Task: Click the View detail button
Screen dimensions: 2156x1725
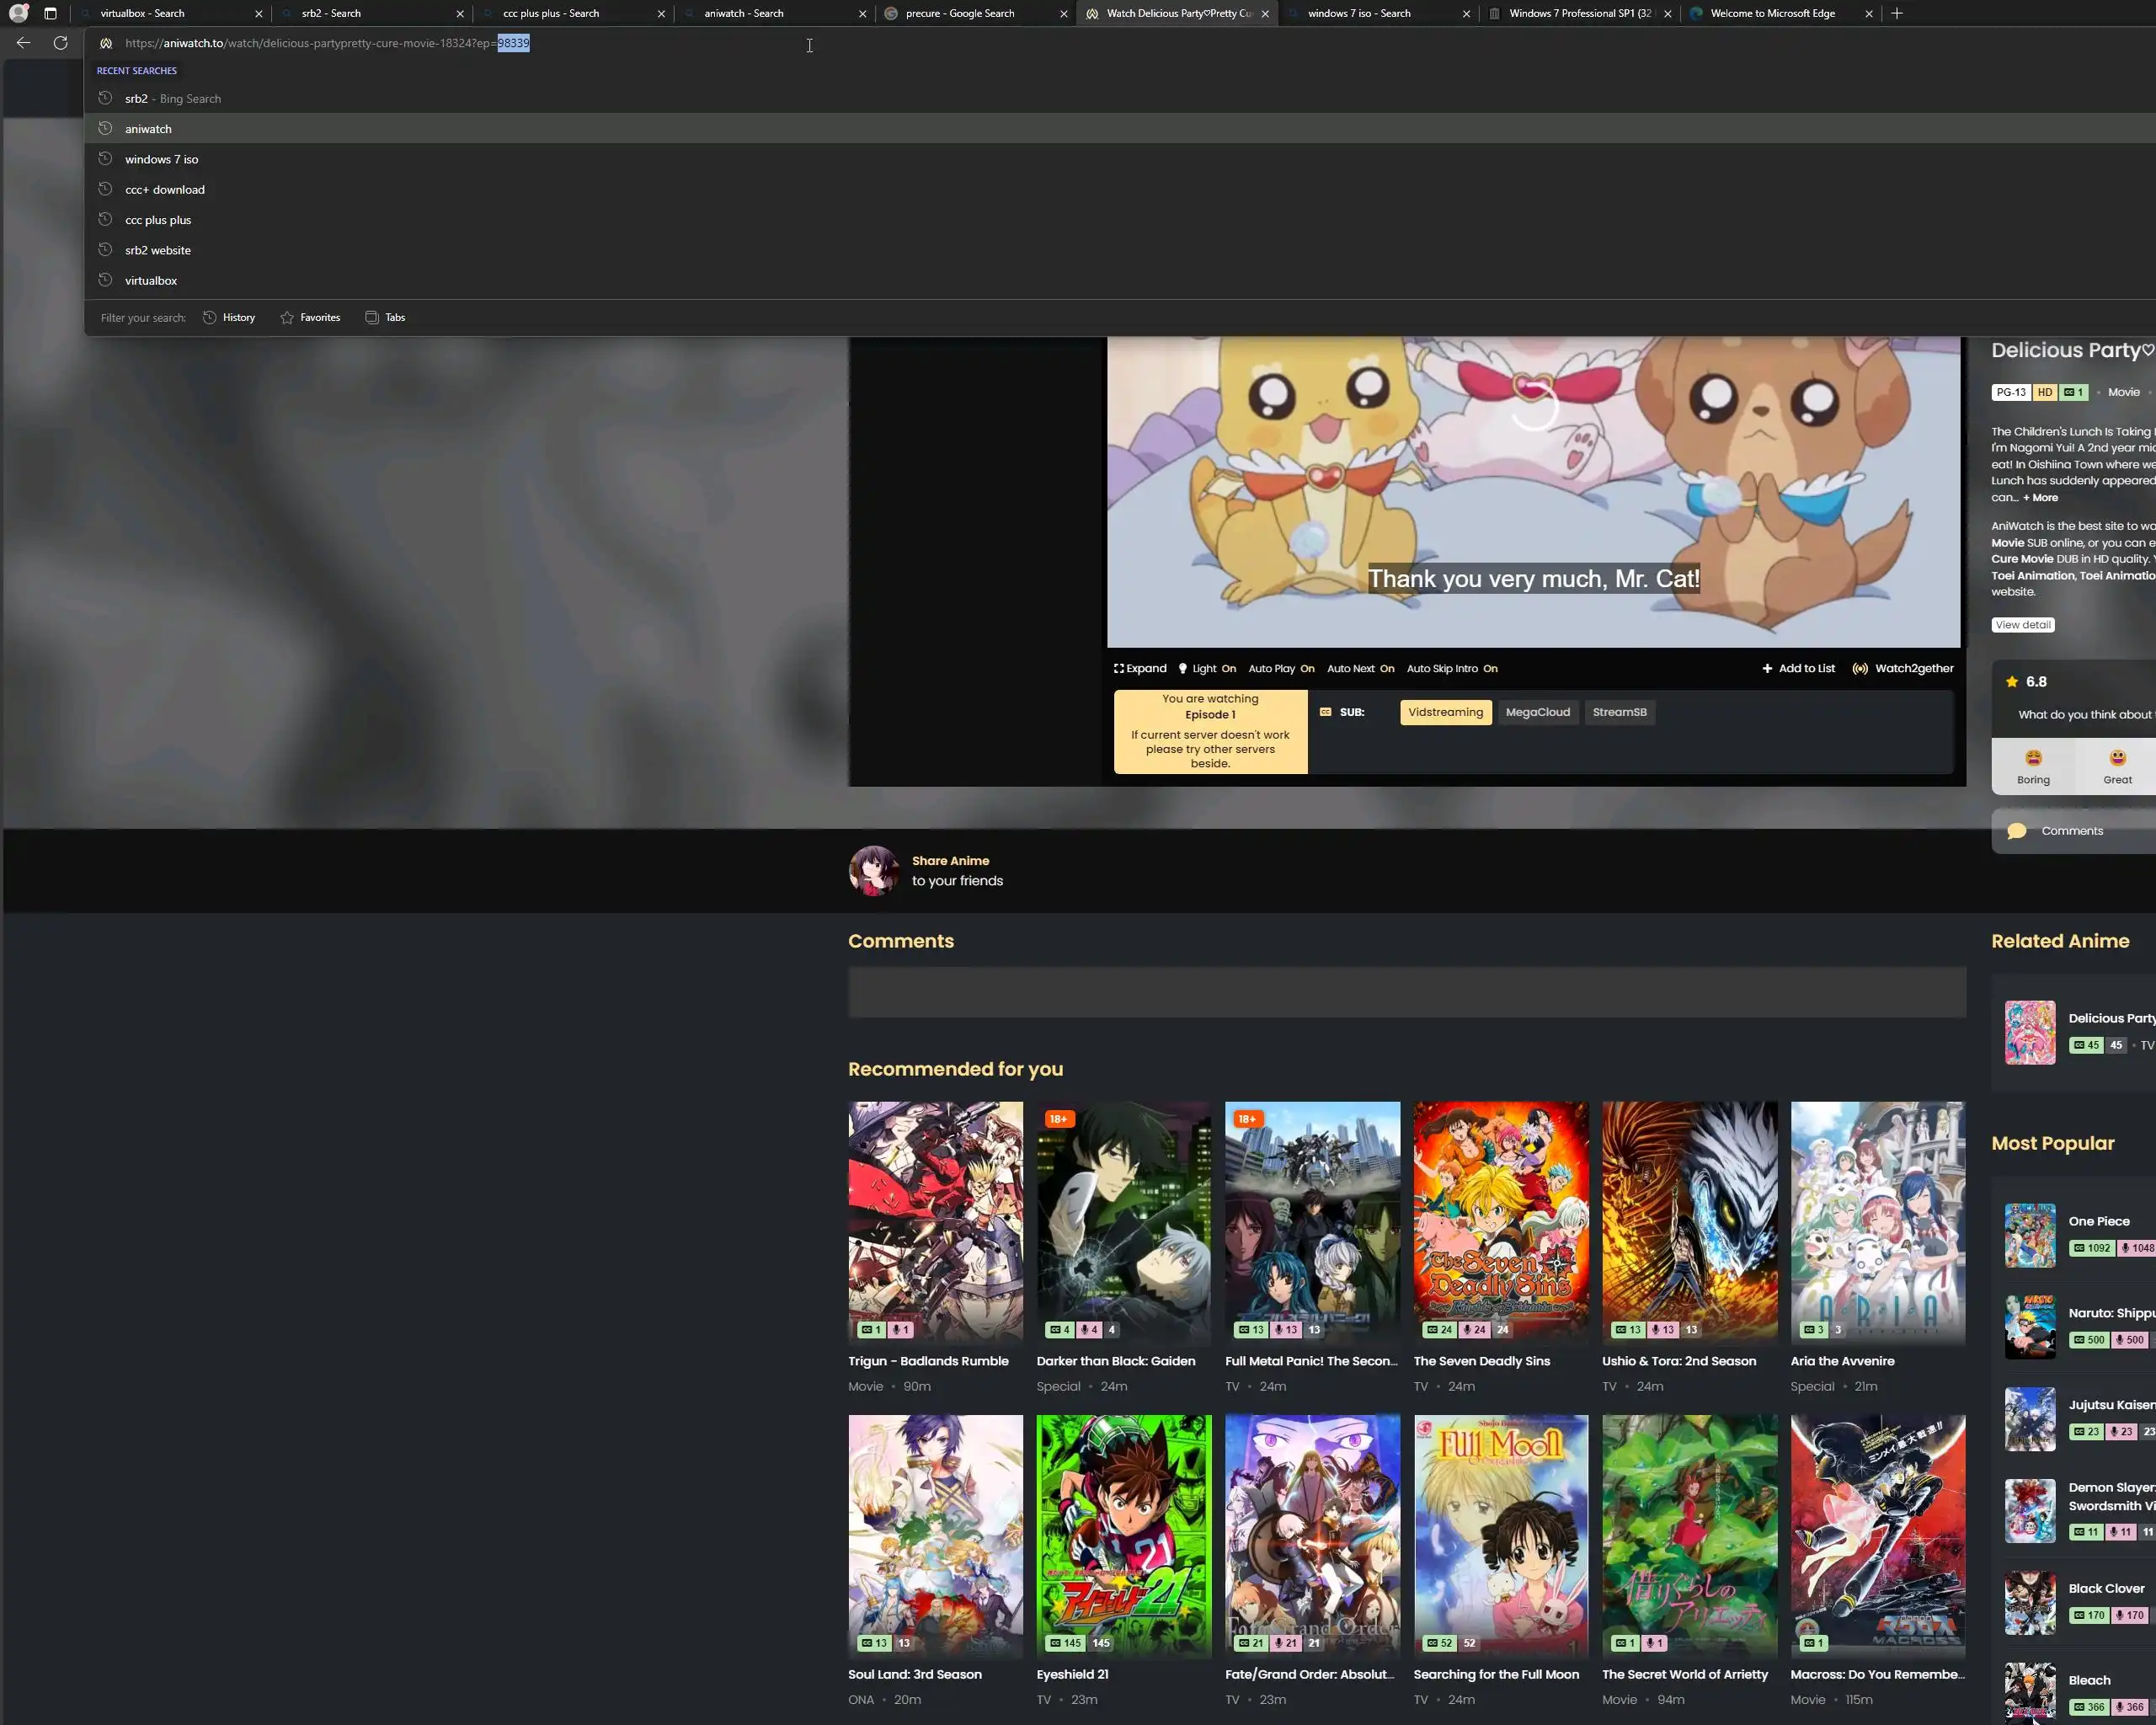Action: (x=2022, y=625)
